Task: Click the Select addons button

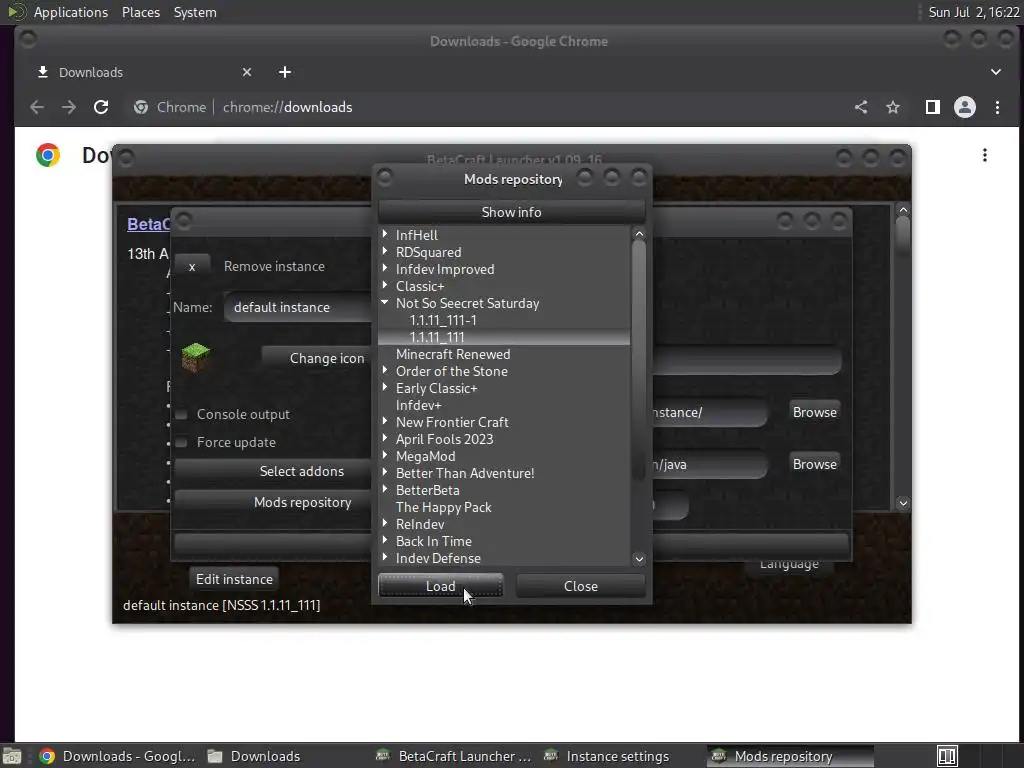Action: point(272,471)
